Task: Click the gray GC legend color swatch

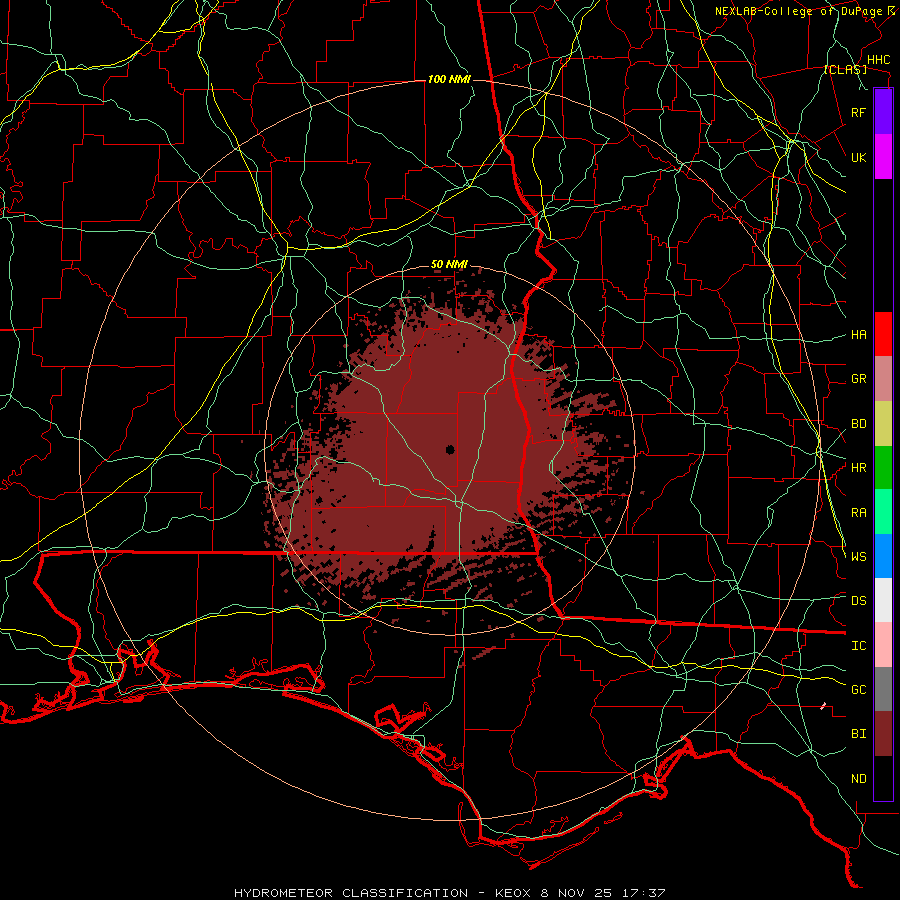Action: coord(883,689)
